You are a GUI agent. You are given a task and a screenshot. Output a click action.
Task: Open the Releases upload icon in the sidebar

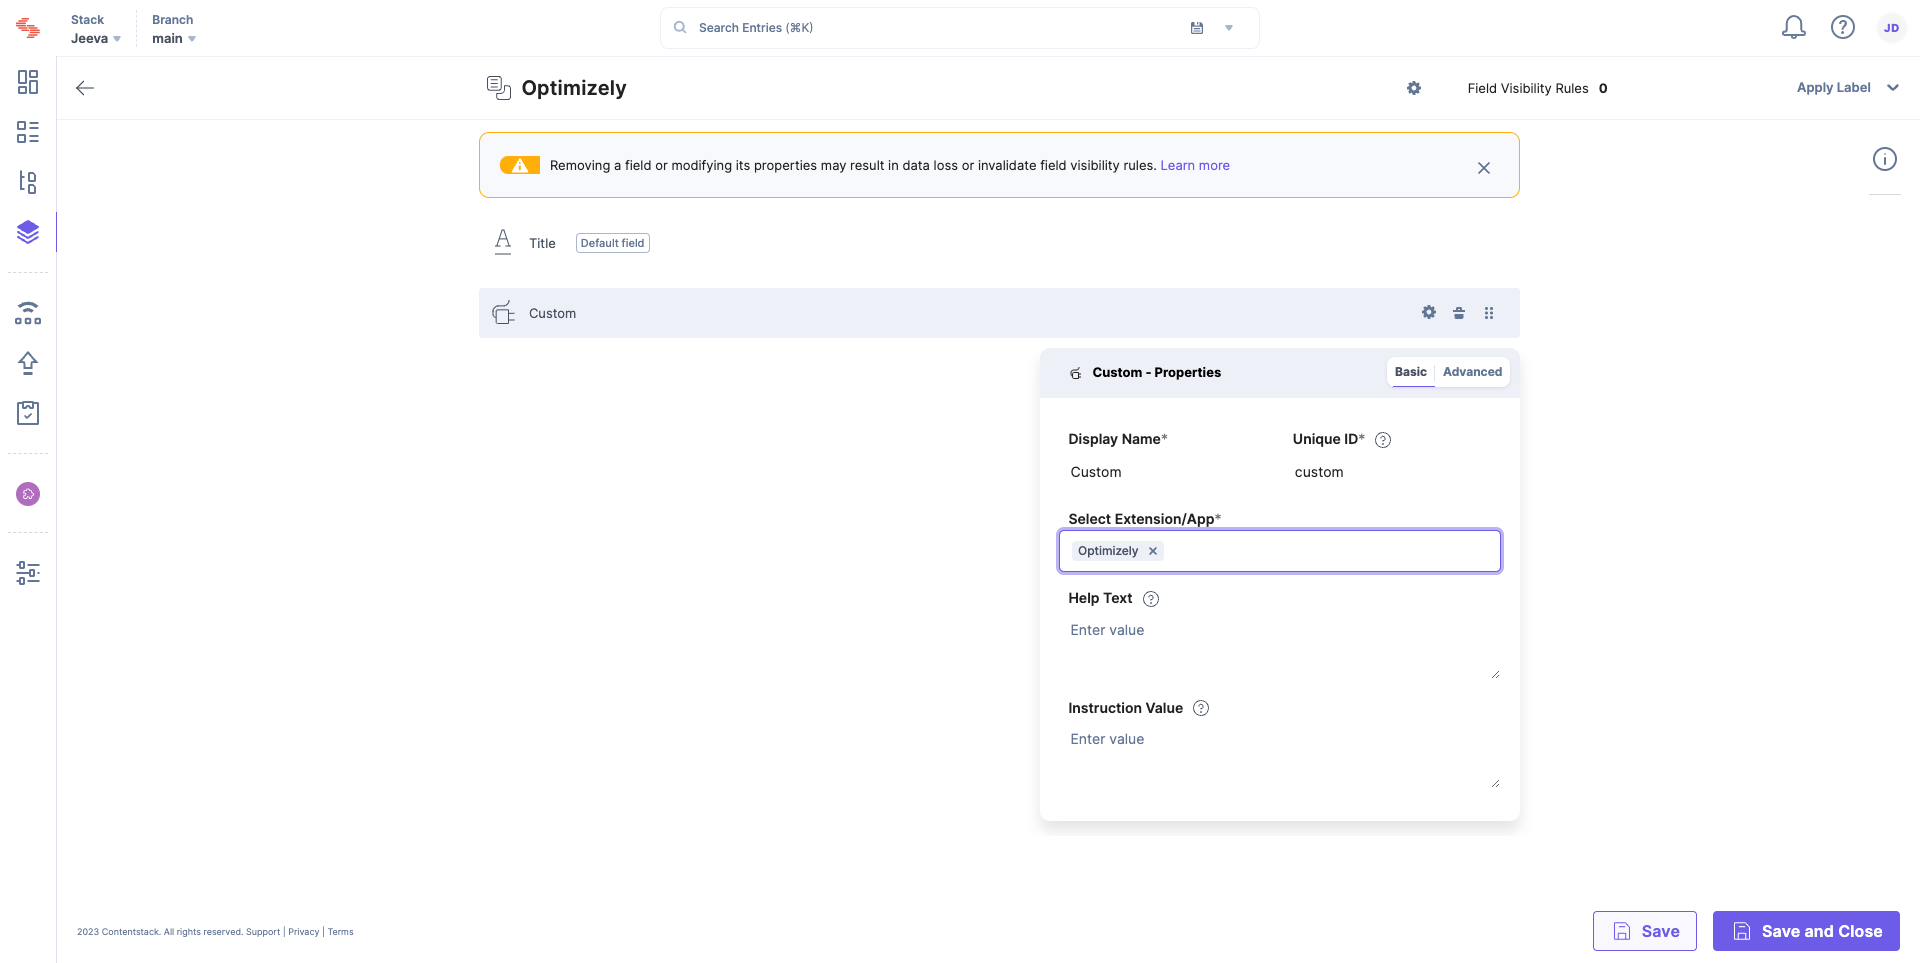click(28, 363)
